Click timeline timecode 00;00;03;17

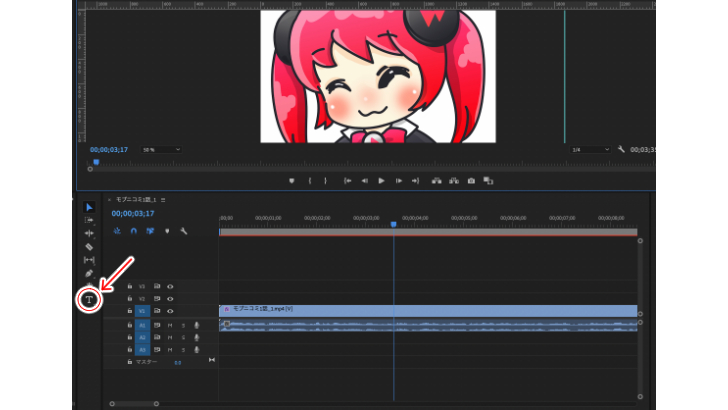point(133,214)
